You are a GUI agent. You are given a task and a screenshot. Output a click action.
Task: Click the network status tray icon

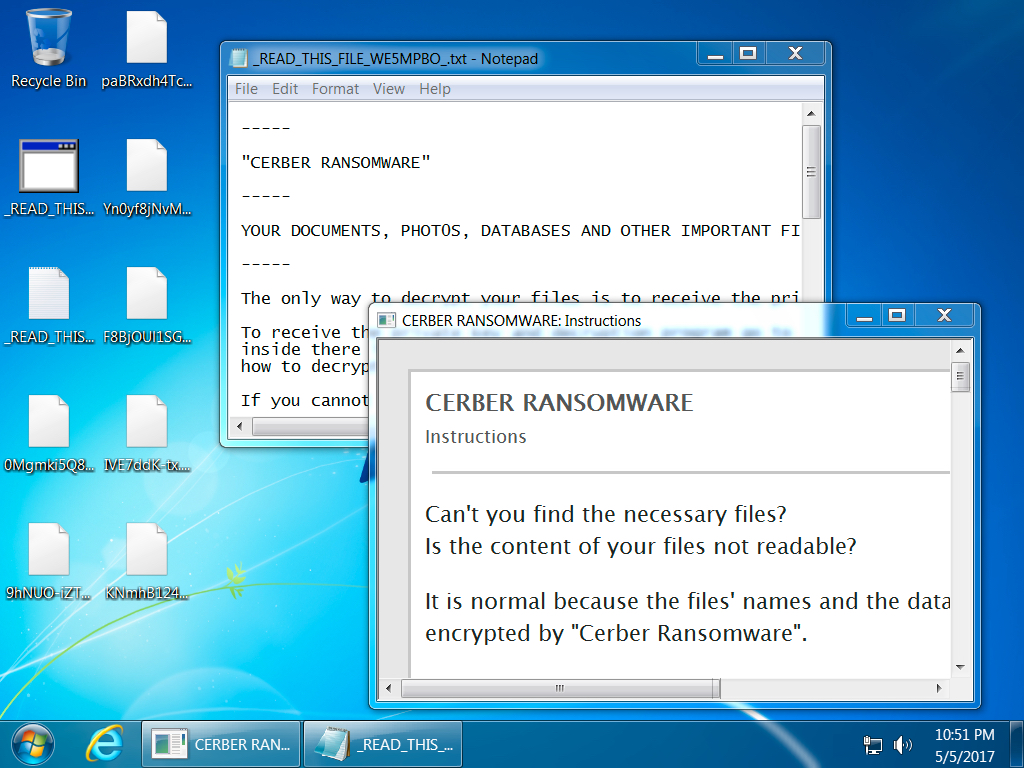pyautogui.click(x=872, y=744)
